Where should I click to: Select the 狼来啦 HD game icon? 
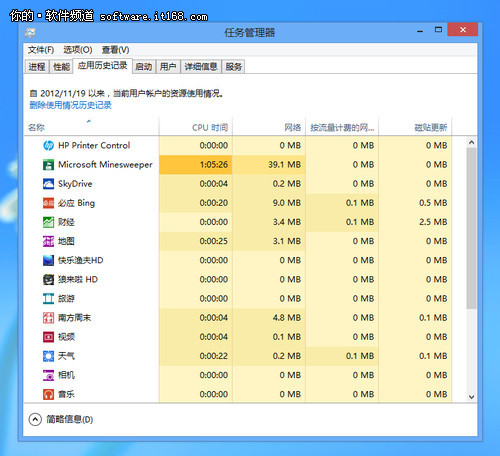pyautogui.click(x=48, y=280)
